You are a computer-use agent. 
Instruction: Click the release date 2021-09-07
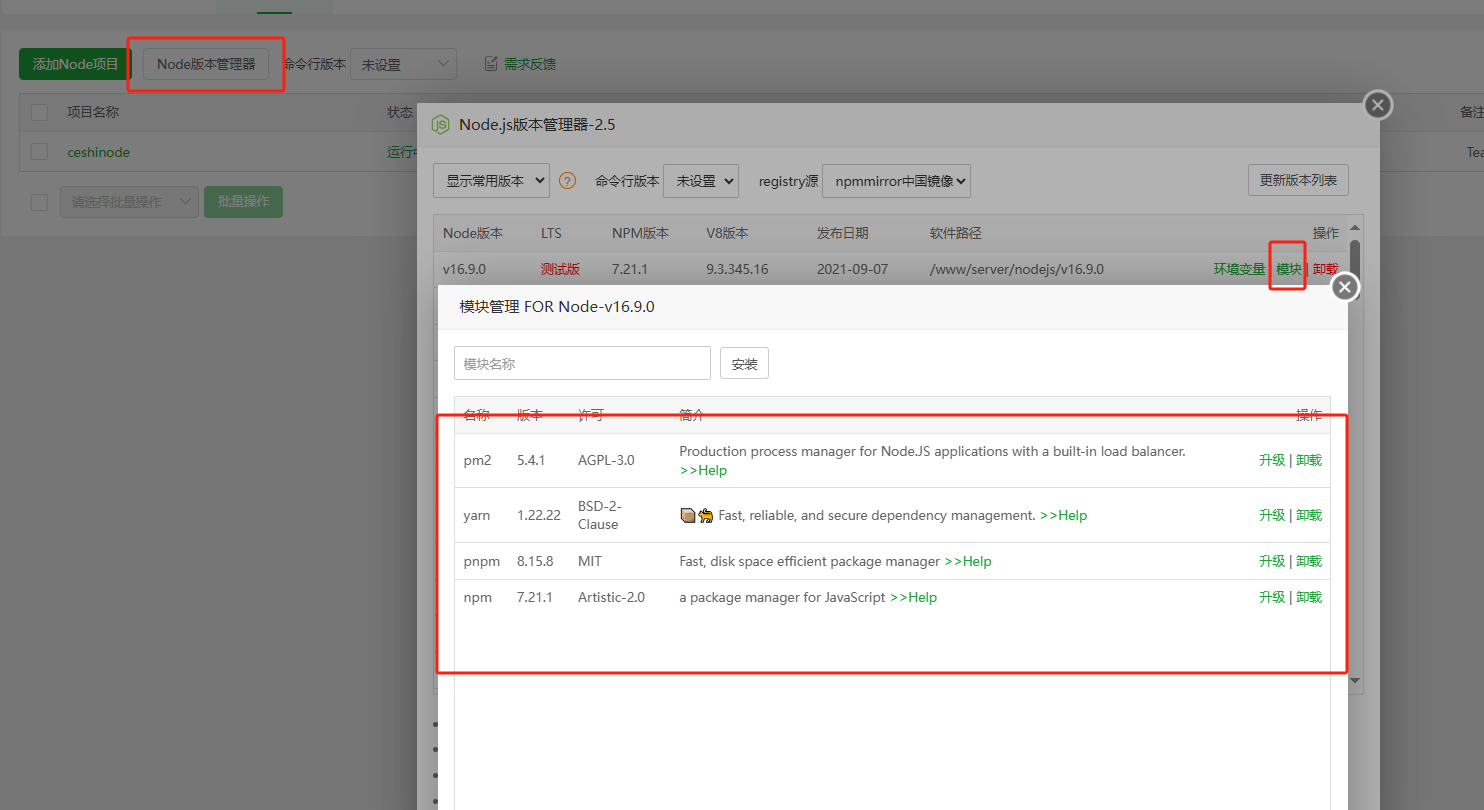click(852, 269)
